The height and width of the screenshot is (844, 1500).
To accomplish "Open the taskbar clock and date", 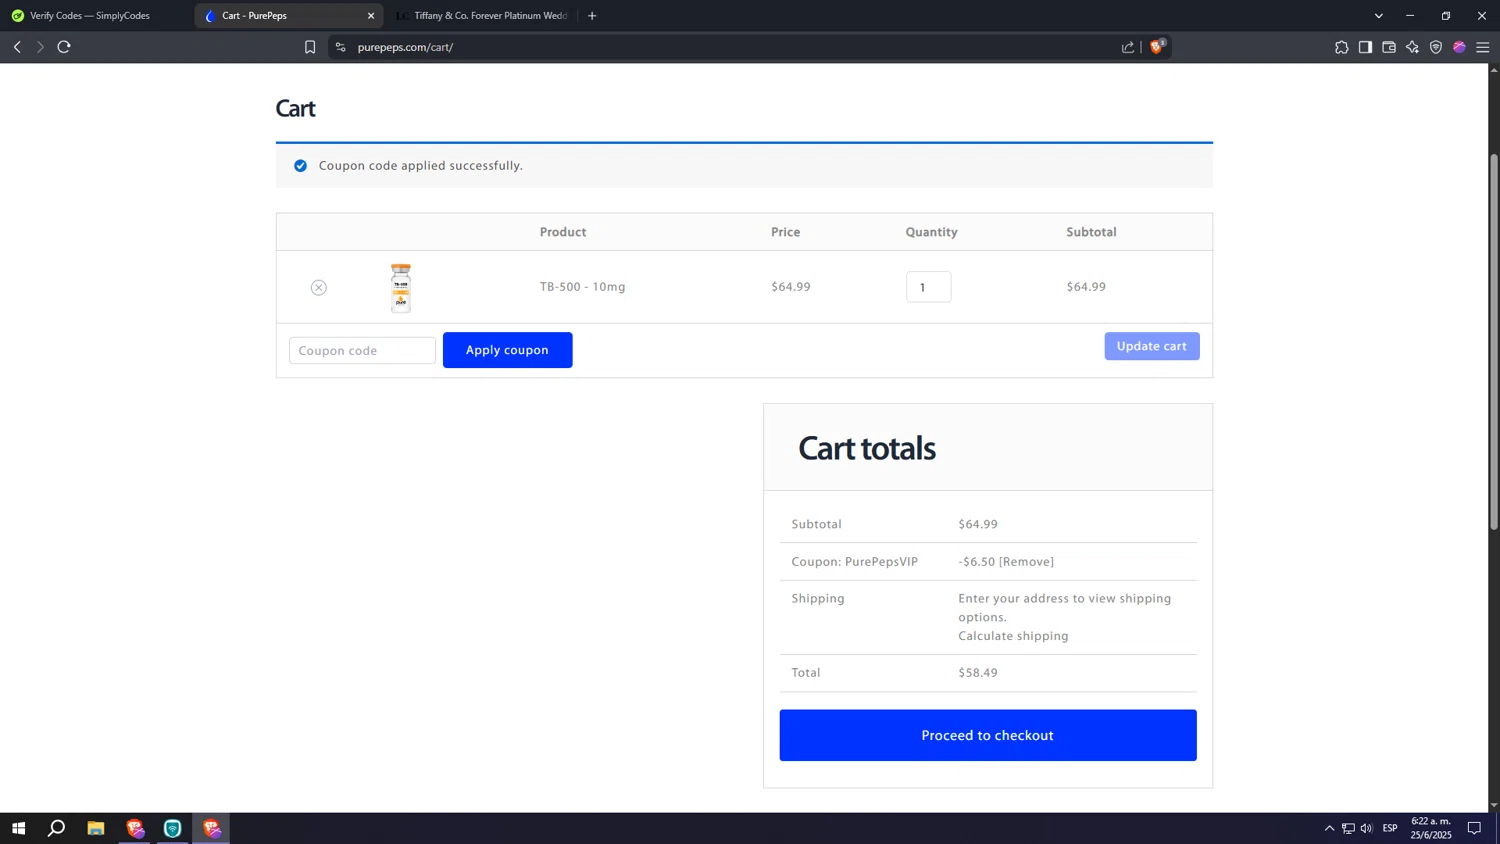I will [1431, 828].
